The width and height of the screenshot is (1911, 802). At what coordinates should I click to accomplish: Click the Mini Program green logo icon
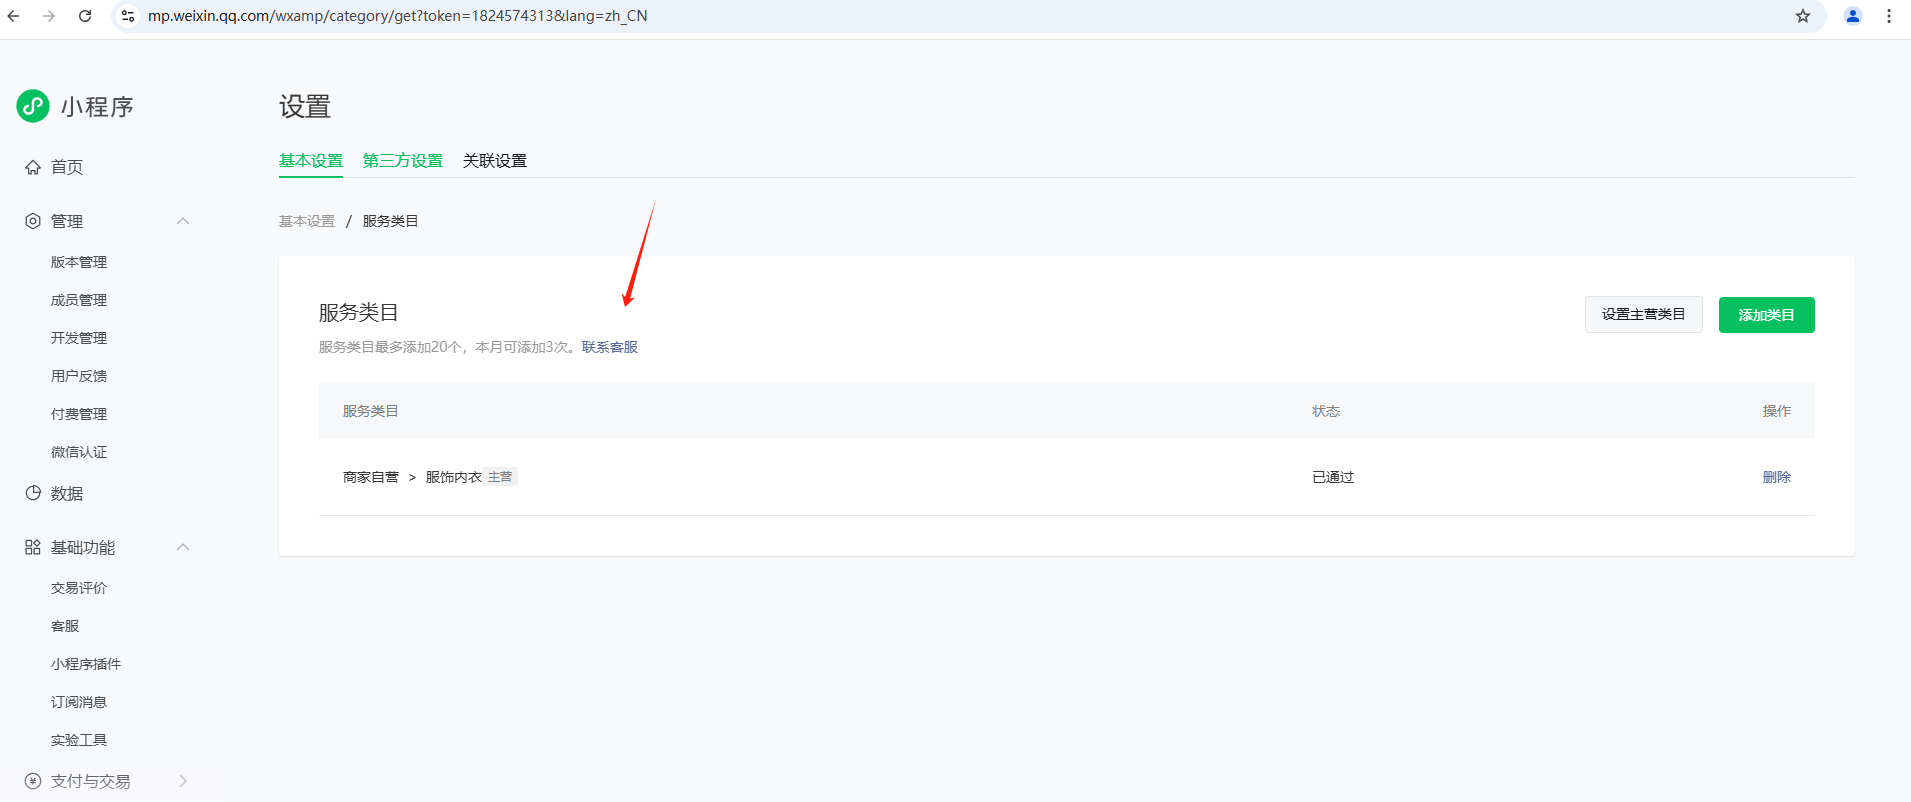[33, 106]
